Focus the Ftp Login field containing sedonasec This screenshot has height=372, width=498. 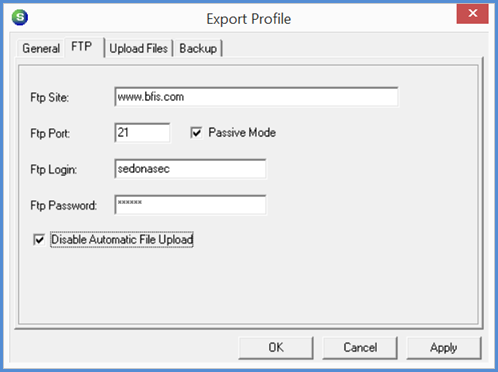click(190, 169)
